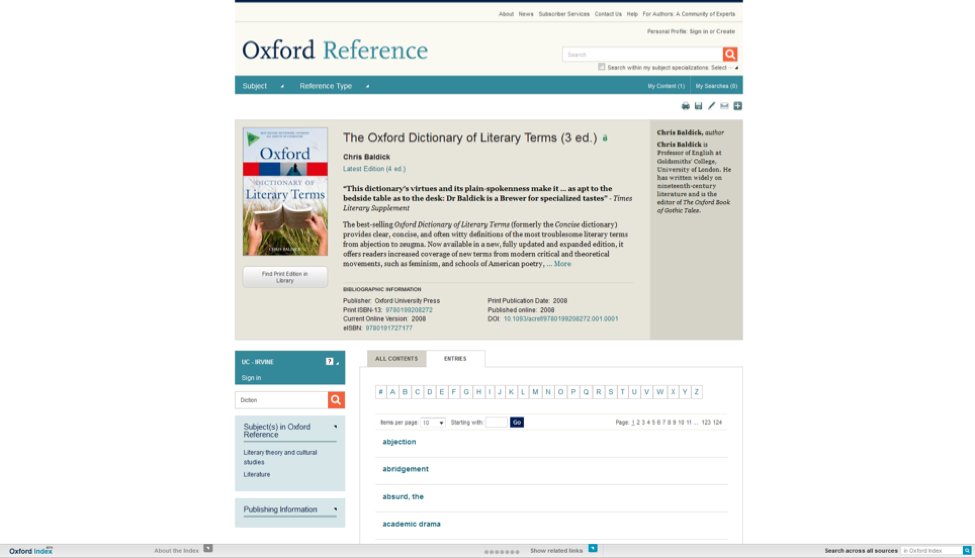Image resolution: width=975 pixels, height=558 pixels.
Task: Click the Help link
Action: [632, 14]
